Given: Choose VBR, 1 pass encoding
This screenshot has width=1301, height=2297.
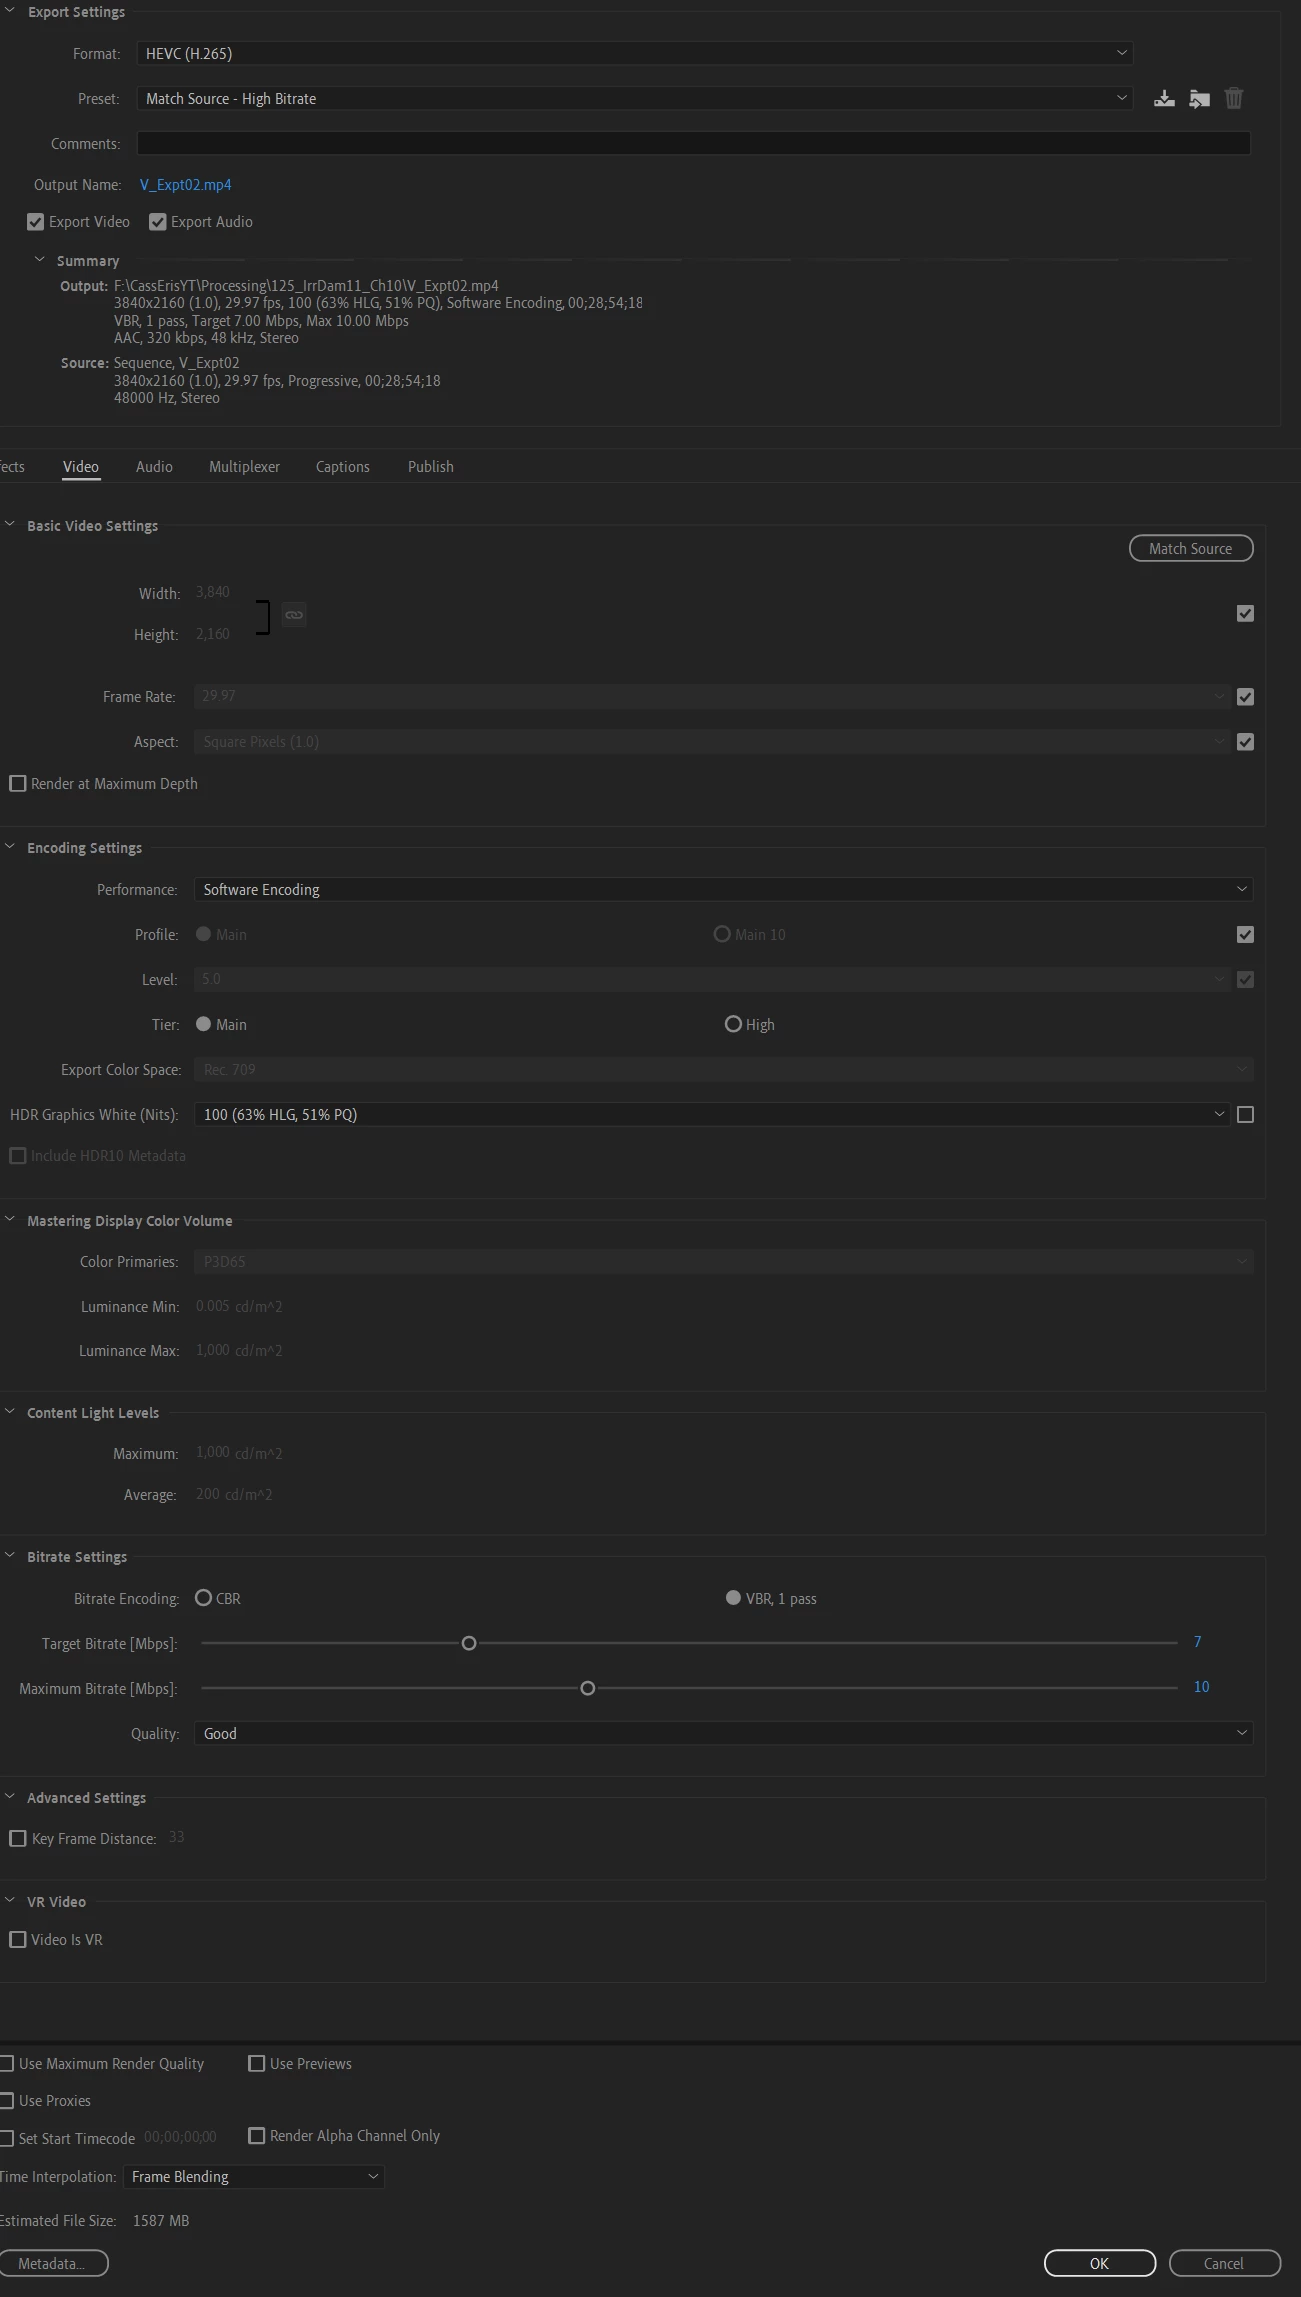Looking at the screenshot, I should [733, 1598].
